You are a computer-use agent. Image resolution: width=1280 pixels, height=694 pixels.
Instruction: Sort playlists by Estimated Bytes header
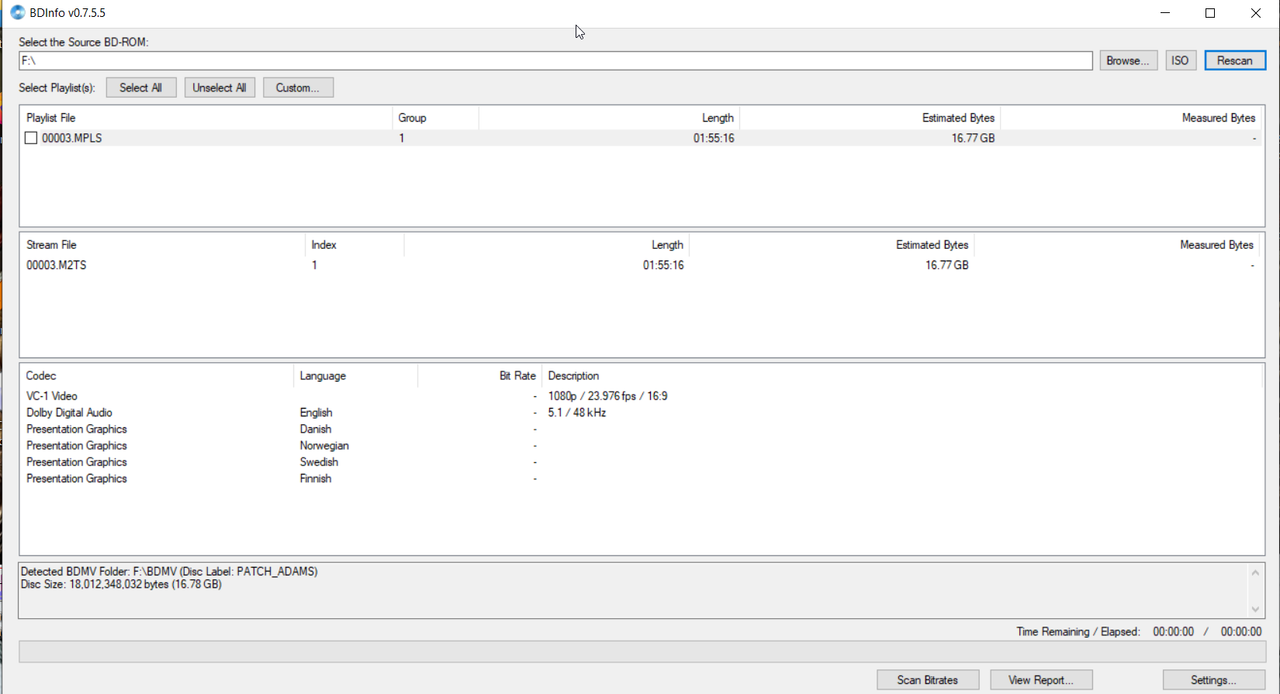tap(870, 118)
